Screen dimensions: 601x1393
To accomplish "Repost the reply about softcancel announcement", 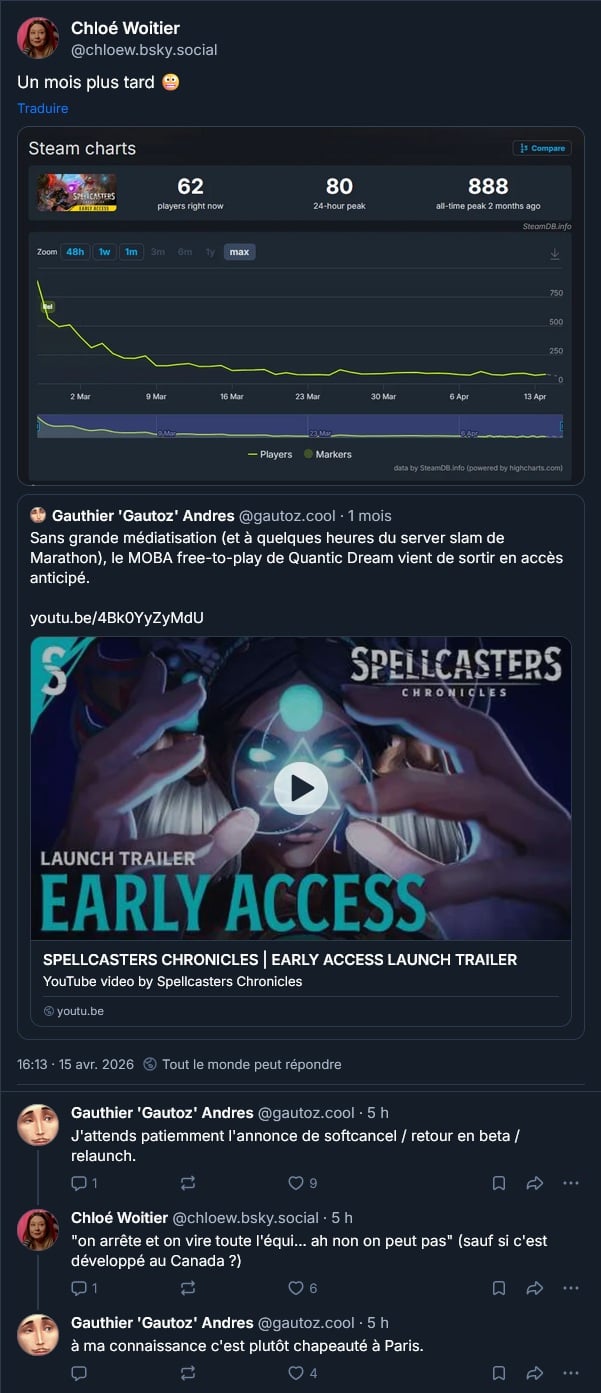I will 187,1183.
